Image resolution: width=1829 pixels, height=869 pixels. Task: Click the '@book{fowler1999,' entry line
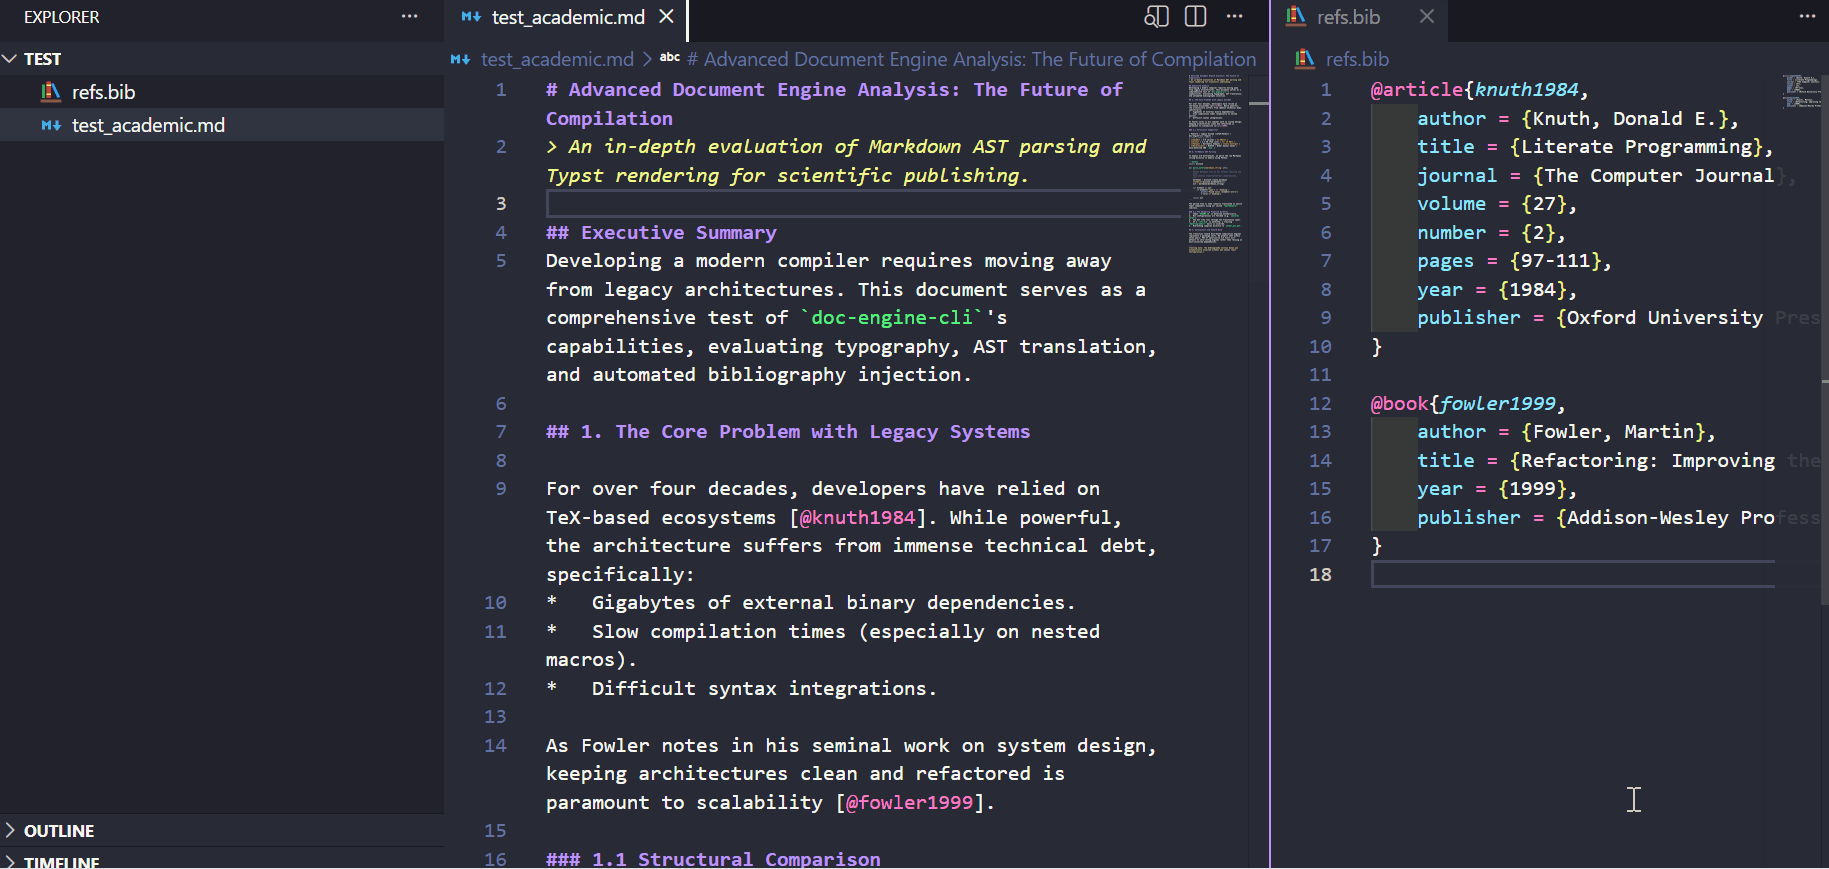click(1468, 404)
